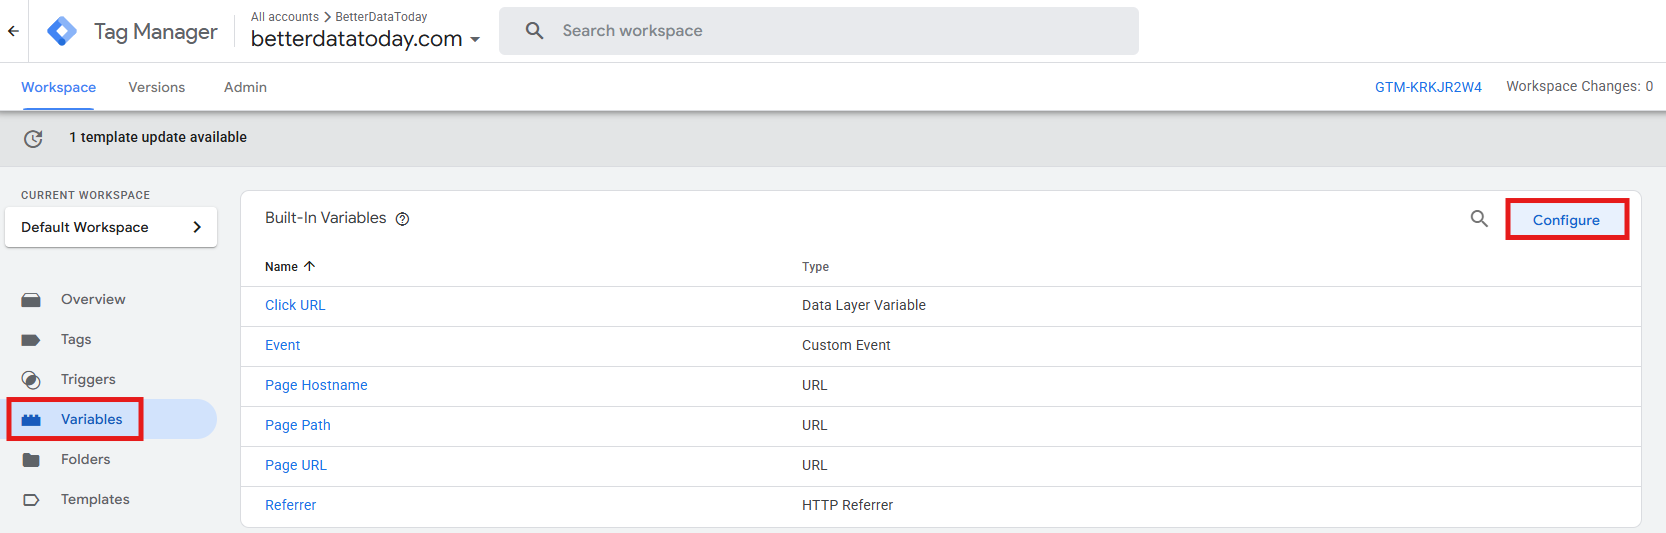Click the Search workspace field

819,31
